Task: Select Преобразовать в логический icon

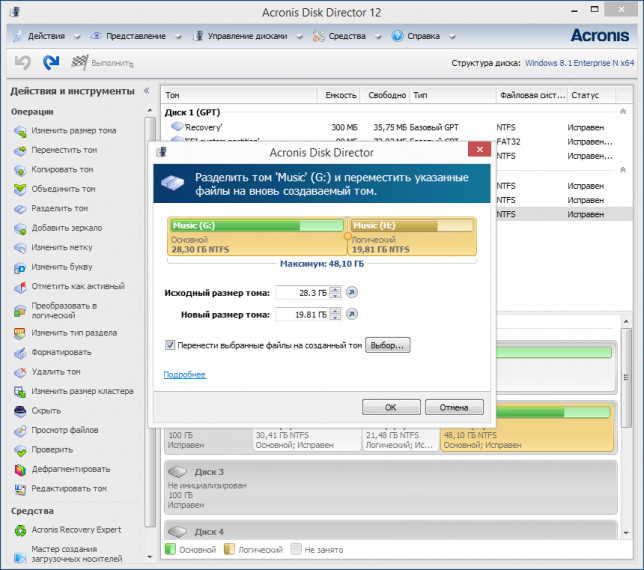Action: click(x=20, y=311)
